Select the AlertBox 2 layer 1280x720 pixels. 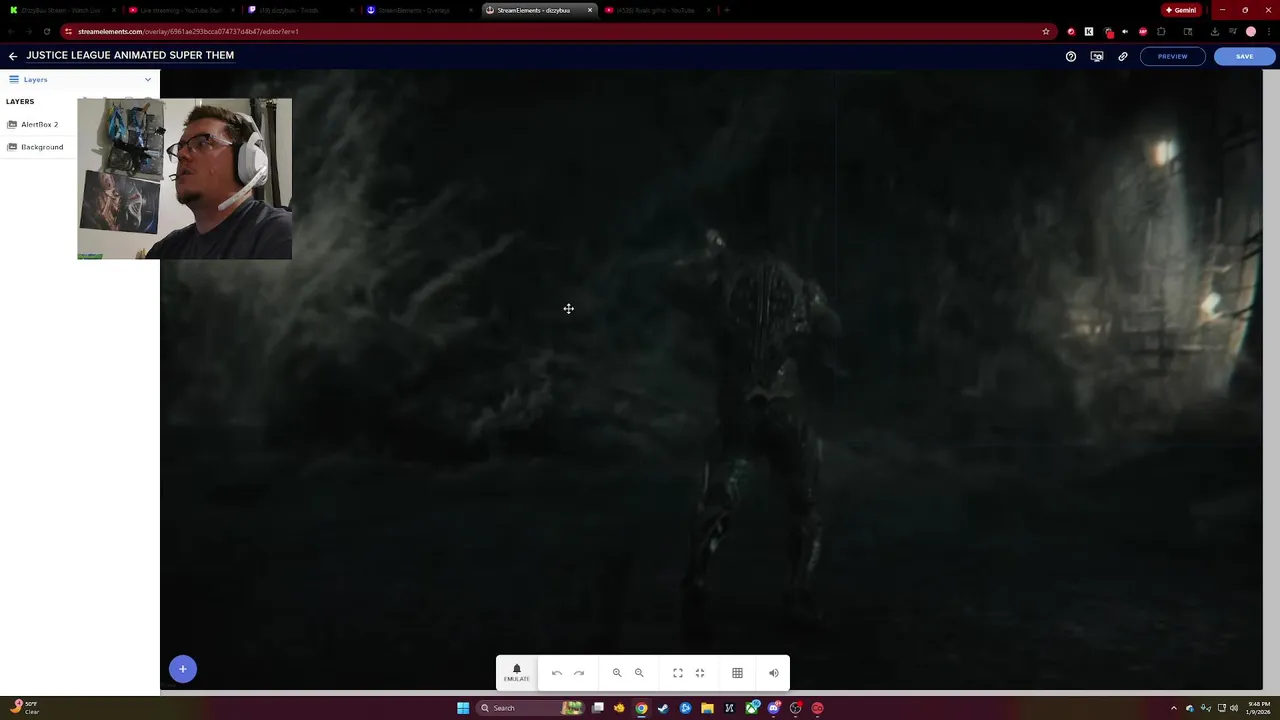[40, 124]
